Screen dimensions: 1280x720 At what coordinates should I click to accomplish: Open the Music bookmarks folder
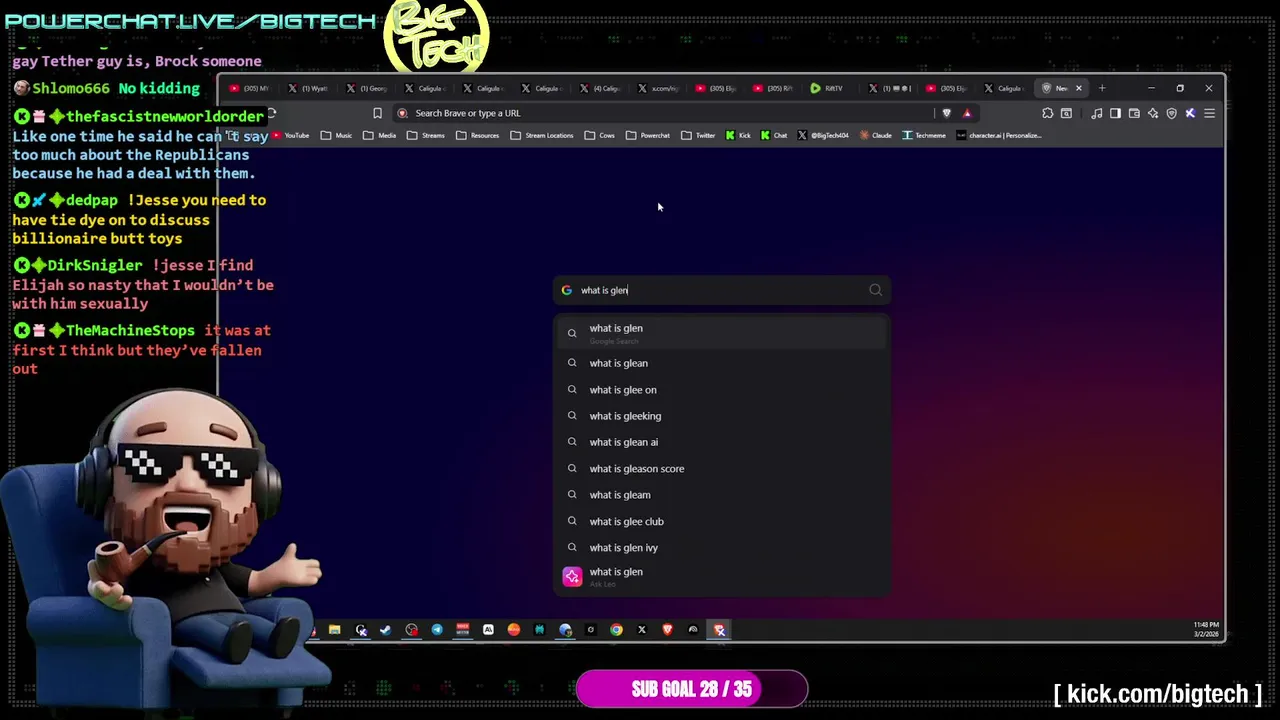336,135
